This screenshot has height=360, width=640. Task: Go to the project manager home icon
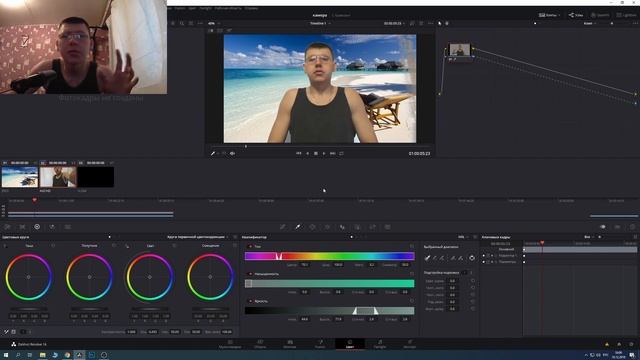tap(619, 344)
